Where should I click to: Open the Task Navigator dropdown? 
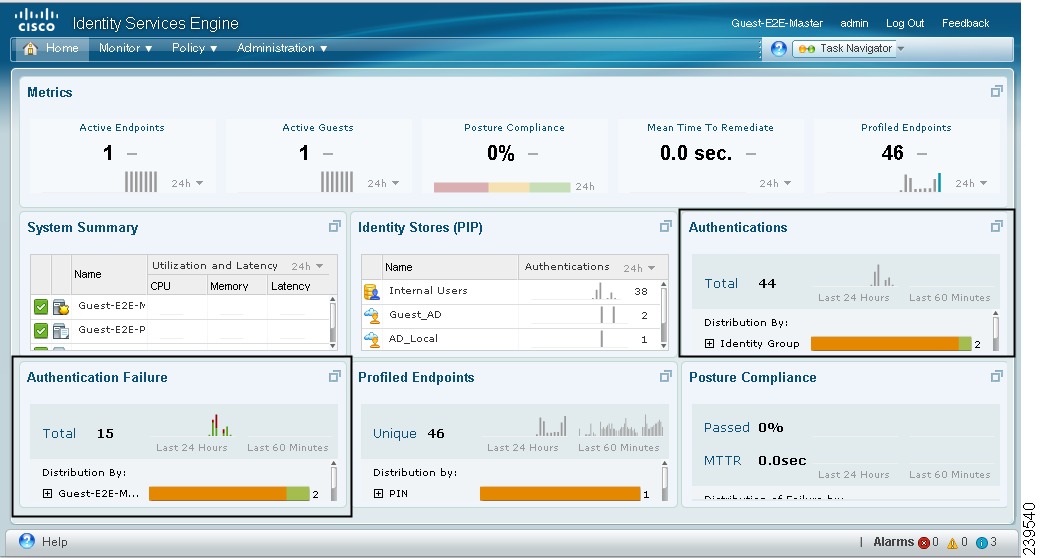[901, 48]
